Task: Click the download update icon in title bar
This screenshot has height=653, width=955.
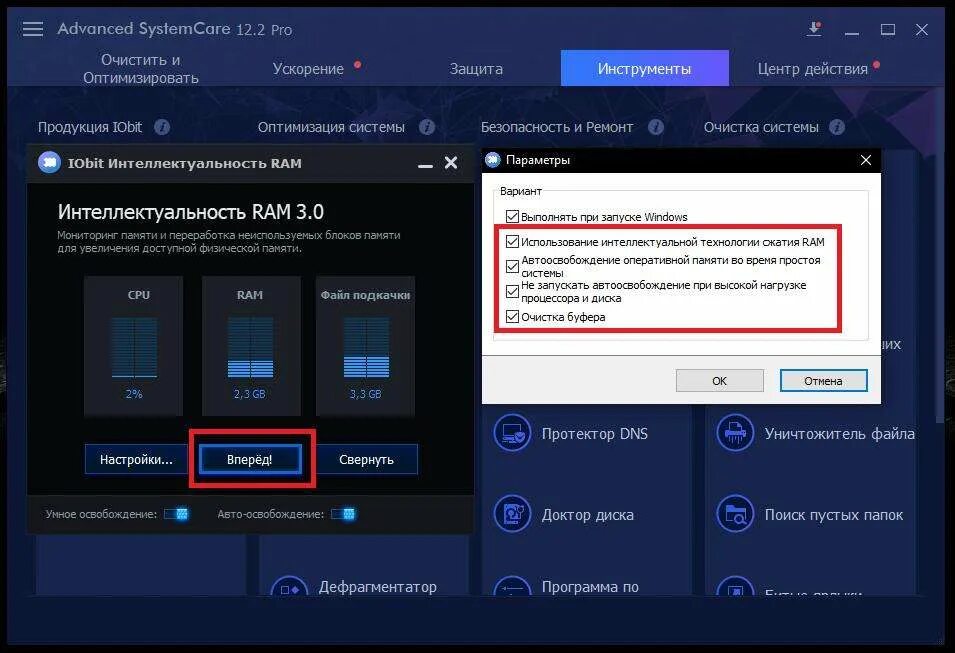Action: [814, 29]
